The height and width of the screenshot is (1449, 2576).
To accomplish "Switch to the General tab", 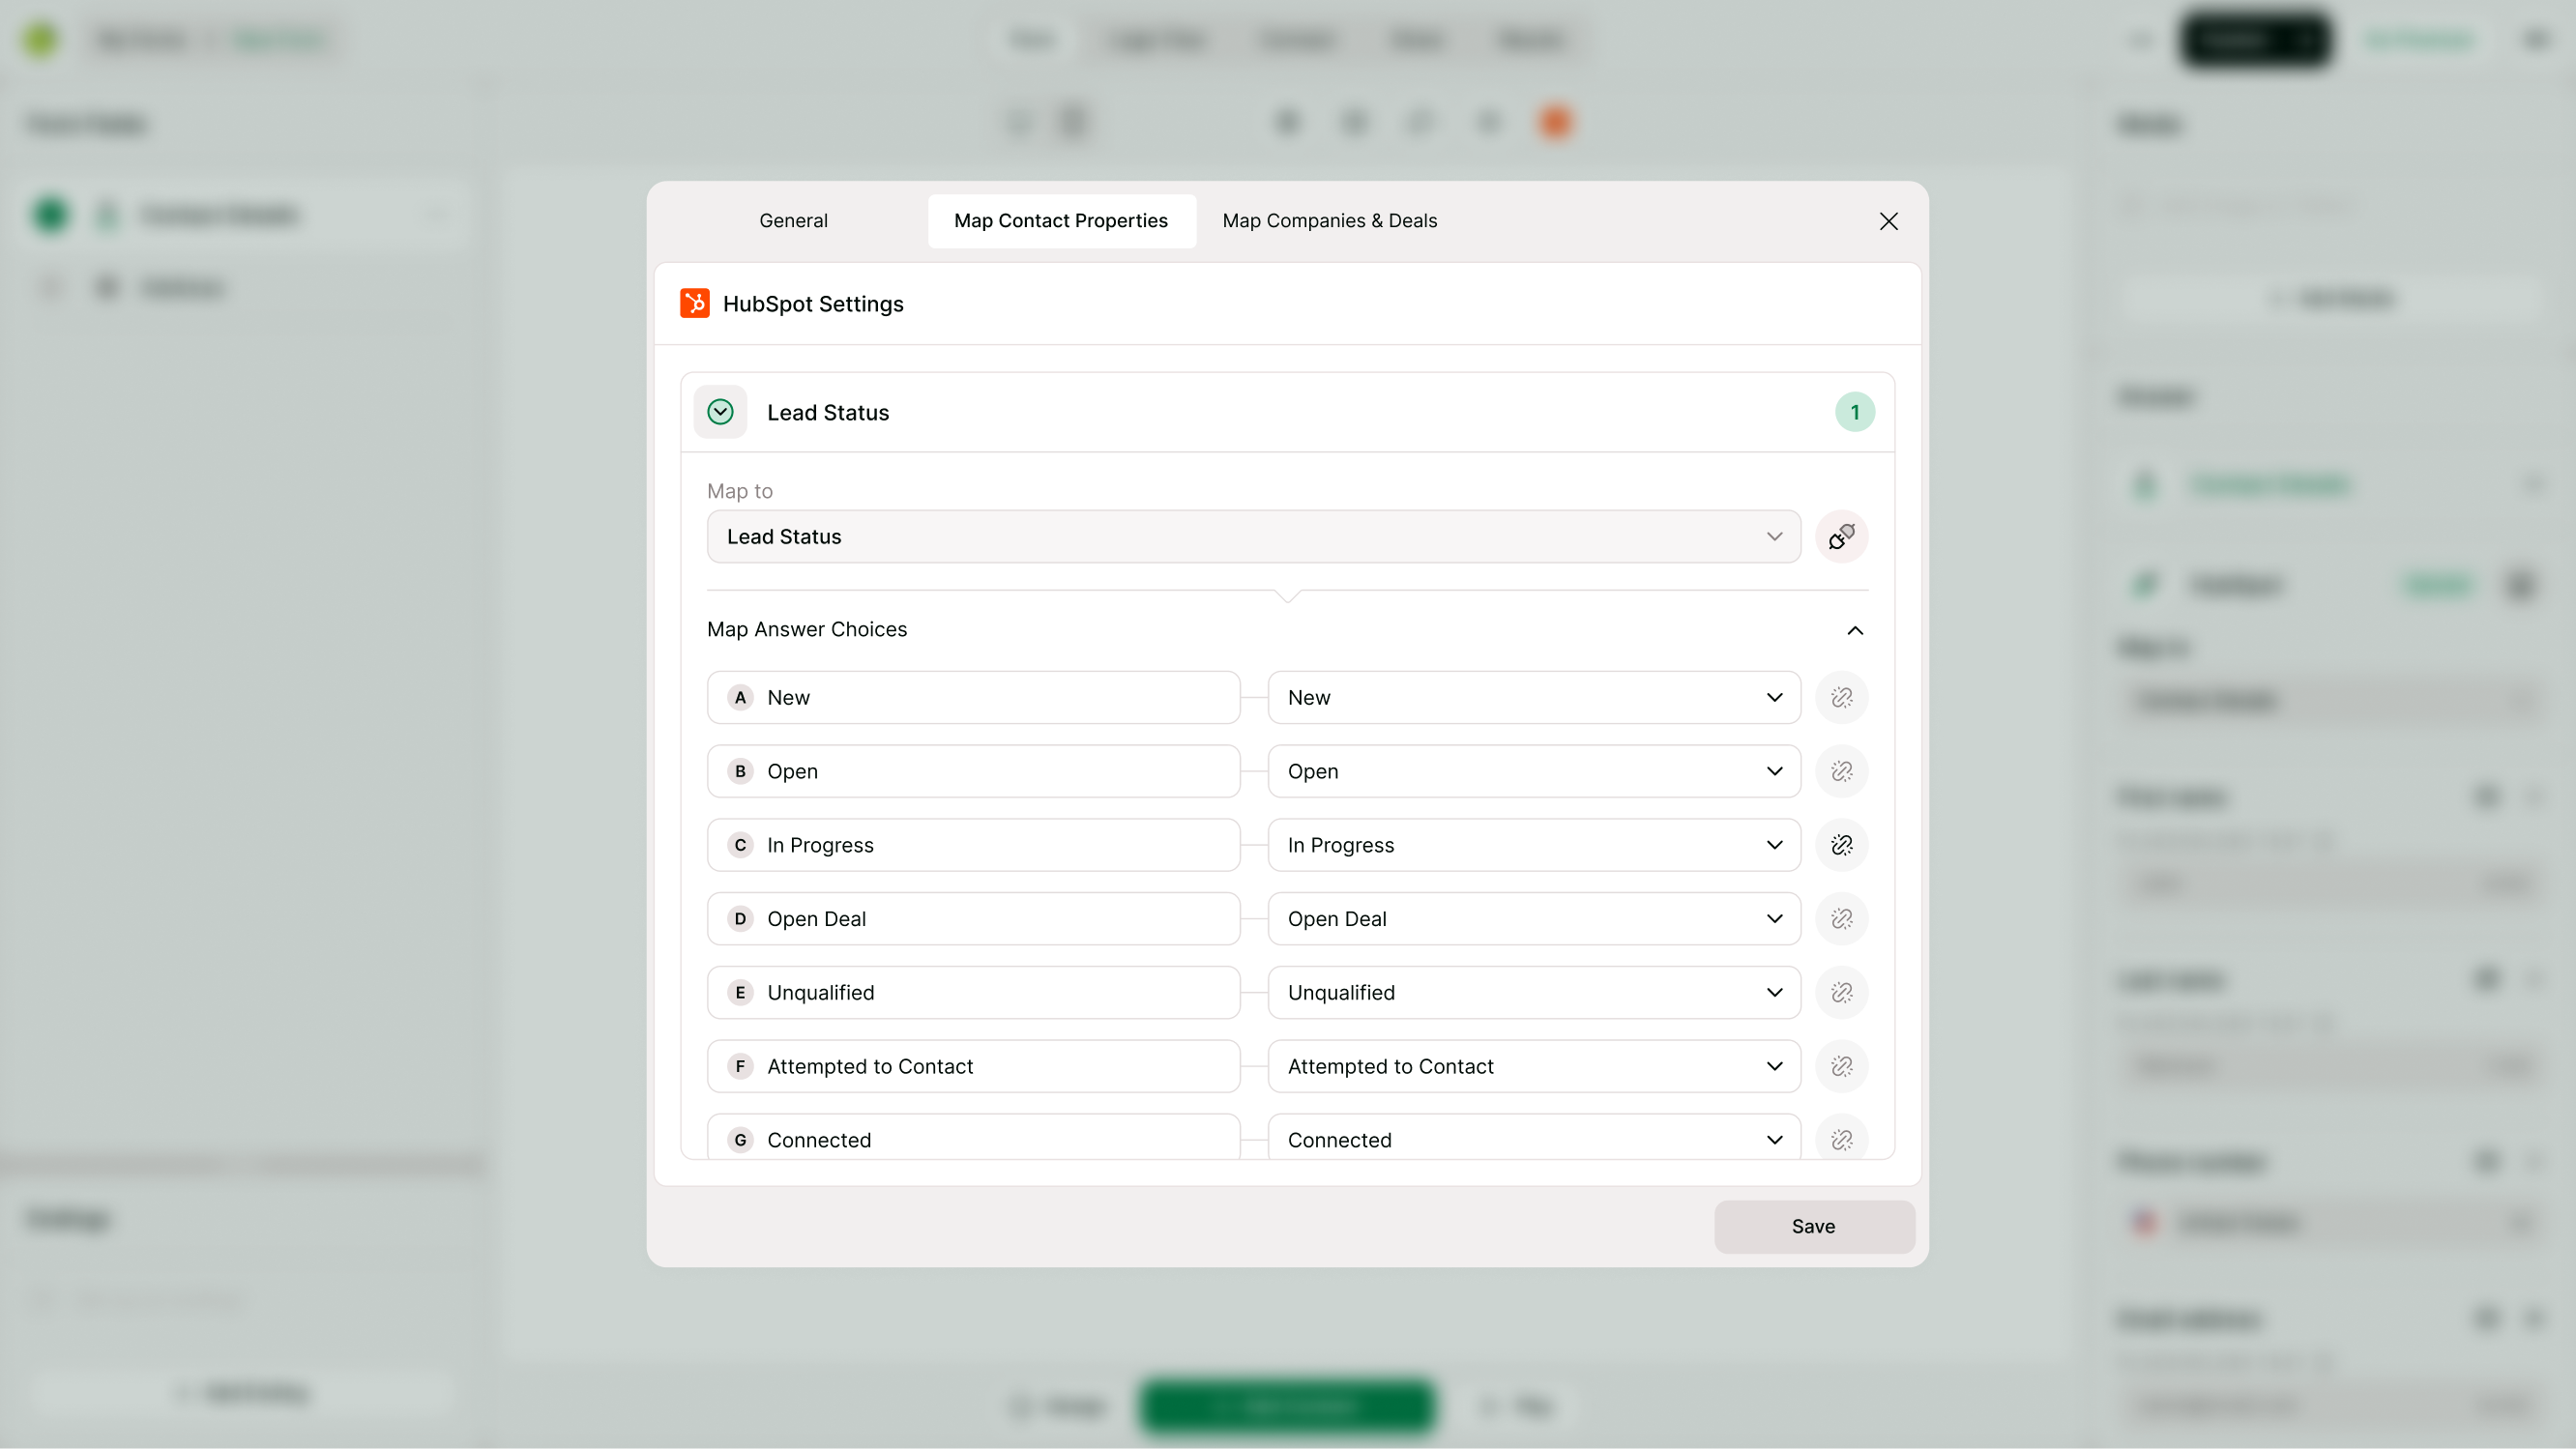I will pyautogui.click(x=793, y=221).
